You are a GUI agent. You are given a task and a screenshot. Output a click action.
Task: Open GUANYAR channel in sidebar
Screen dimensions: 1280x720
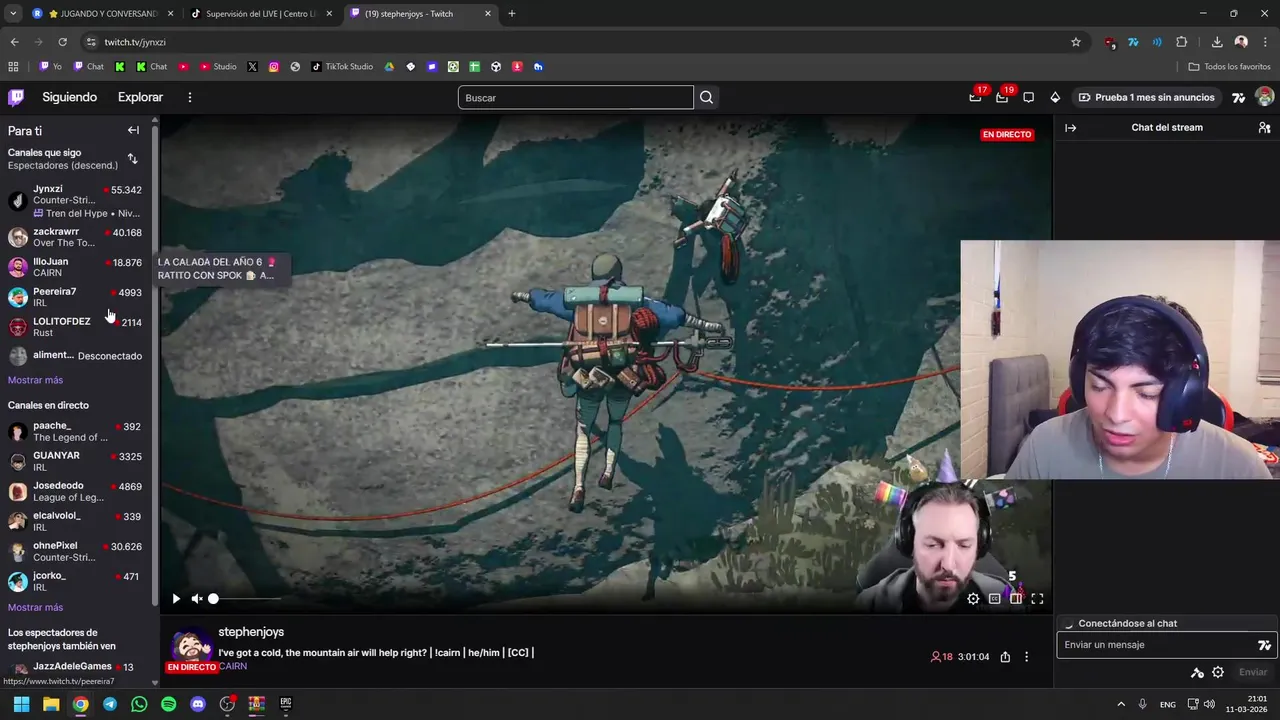(76, 461)
